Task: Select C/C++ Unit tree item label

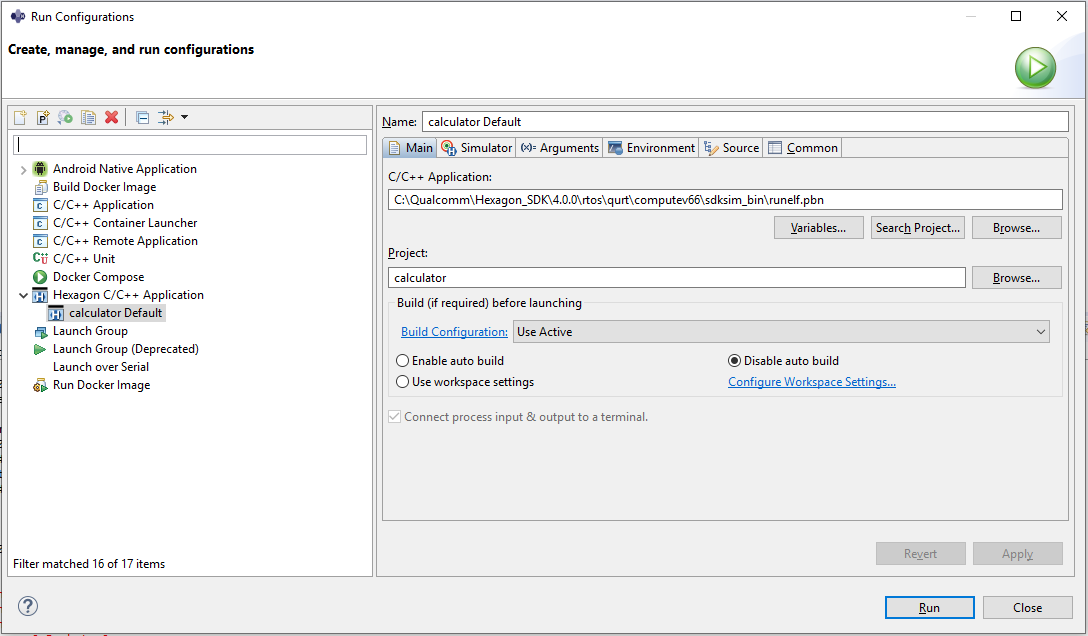Action: [x=84, y=259]
